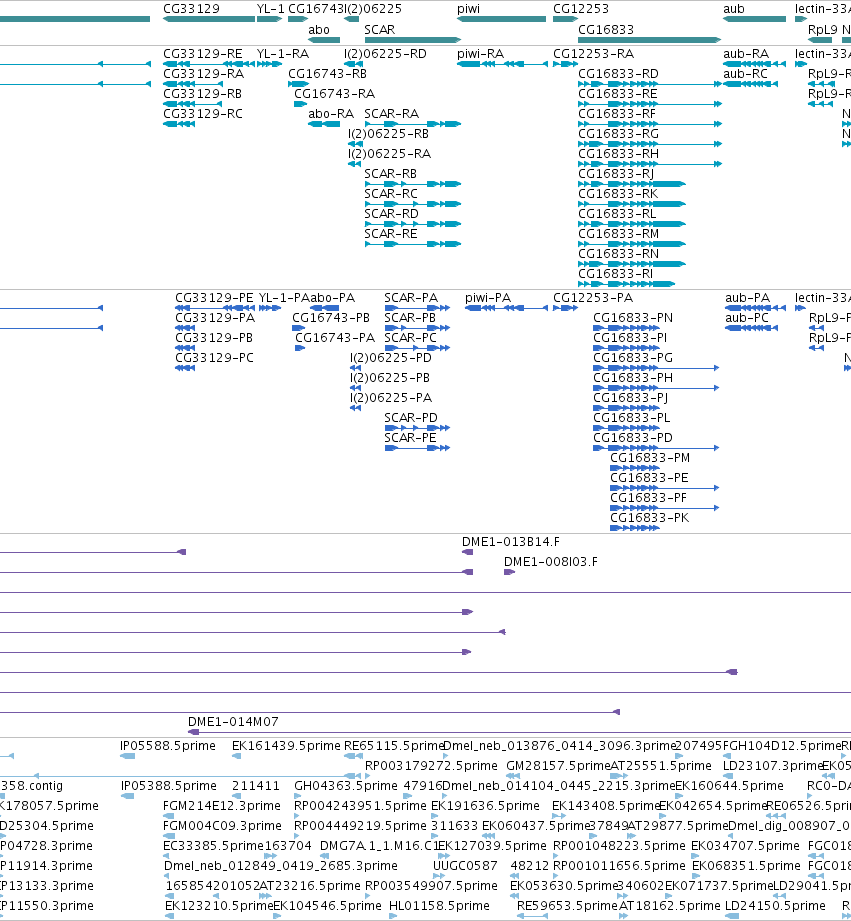Viewport: 851px width, 921px height.
Task: Select the SCAR gene span
Action: point(412,40)
